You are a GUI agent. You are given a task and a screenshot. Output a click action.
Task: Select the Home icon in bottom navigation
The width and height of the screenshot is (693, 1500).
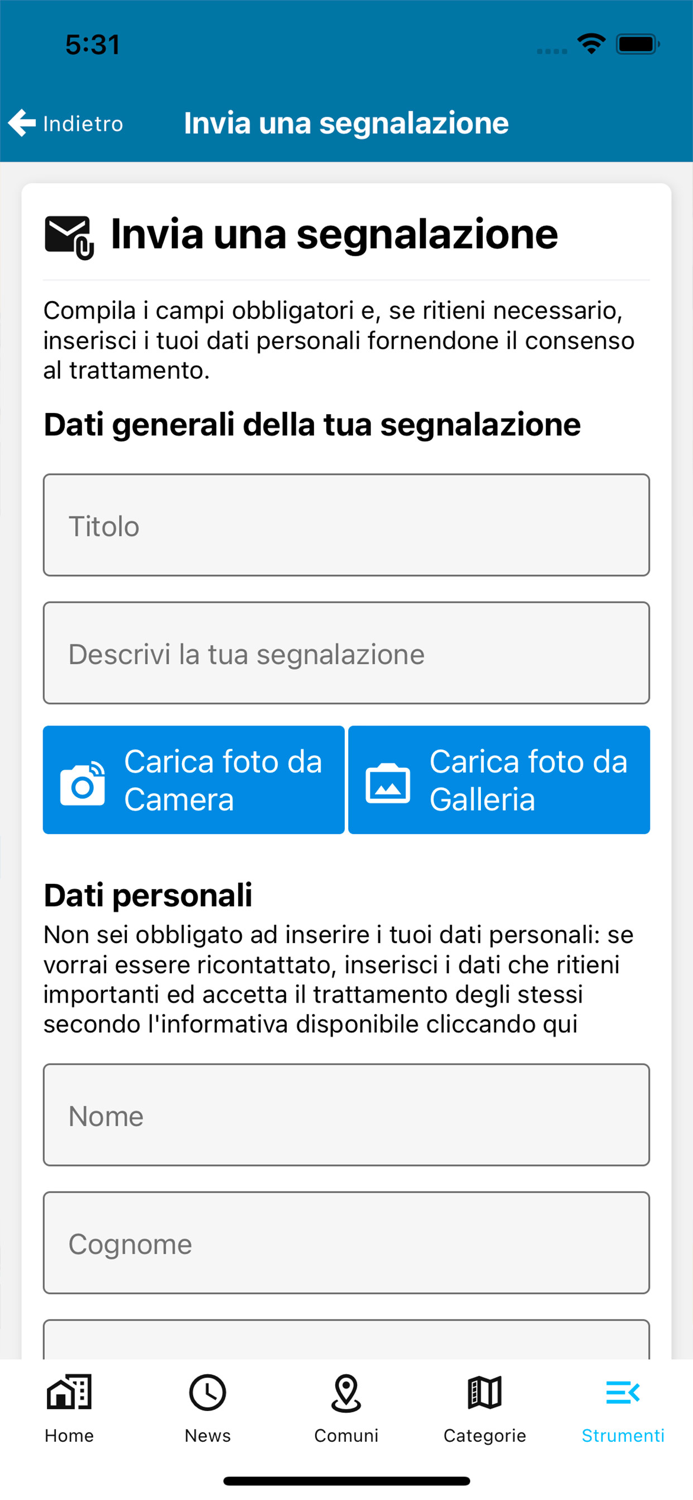click(x=68, y=1391)
